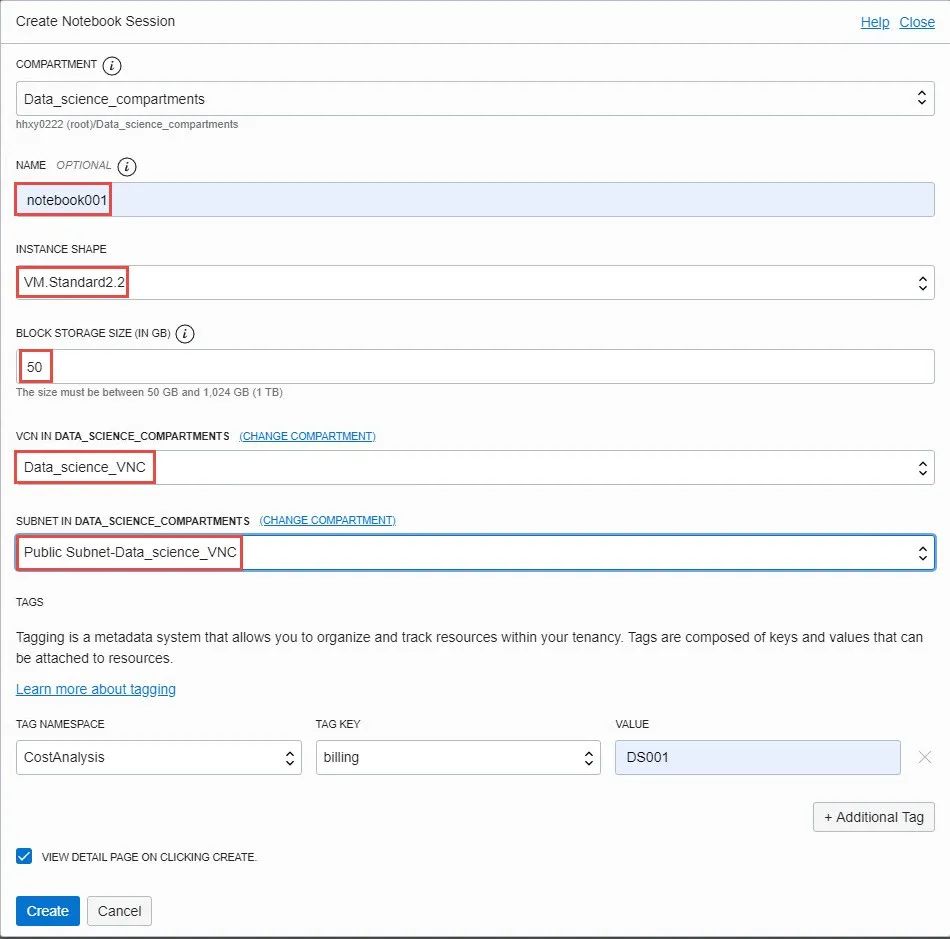This screenshot has height=939, width=950.
Task: Open the Help link
Action: (875, 22)
